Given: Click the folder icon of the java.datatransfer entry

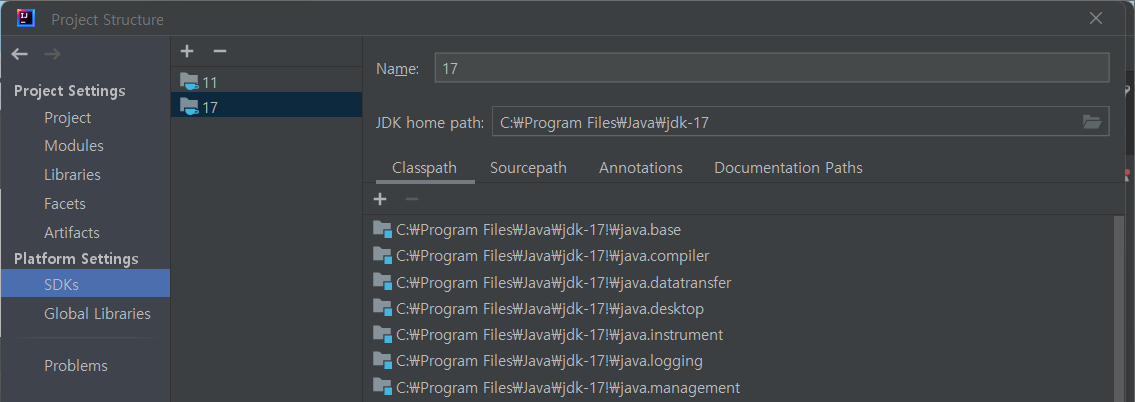Looking at the screenshot, I should coord(381,281).
